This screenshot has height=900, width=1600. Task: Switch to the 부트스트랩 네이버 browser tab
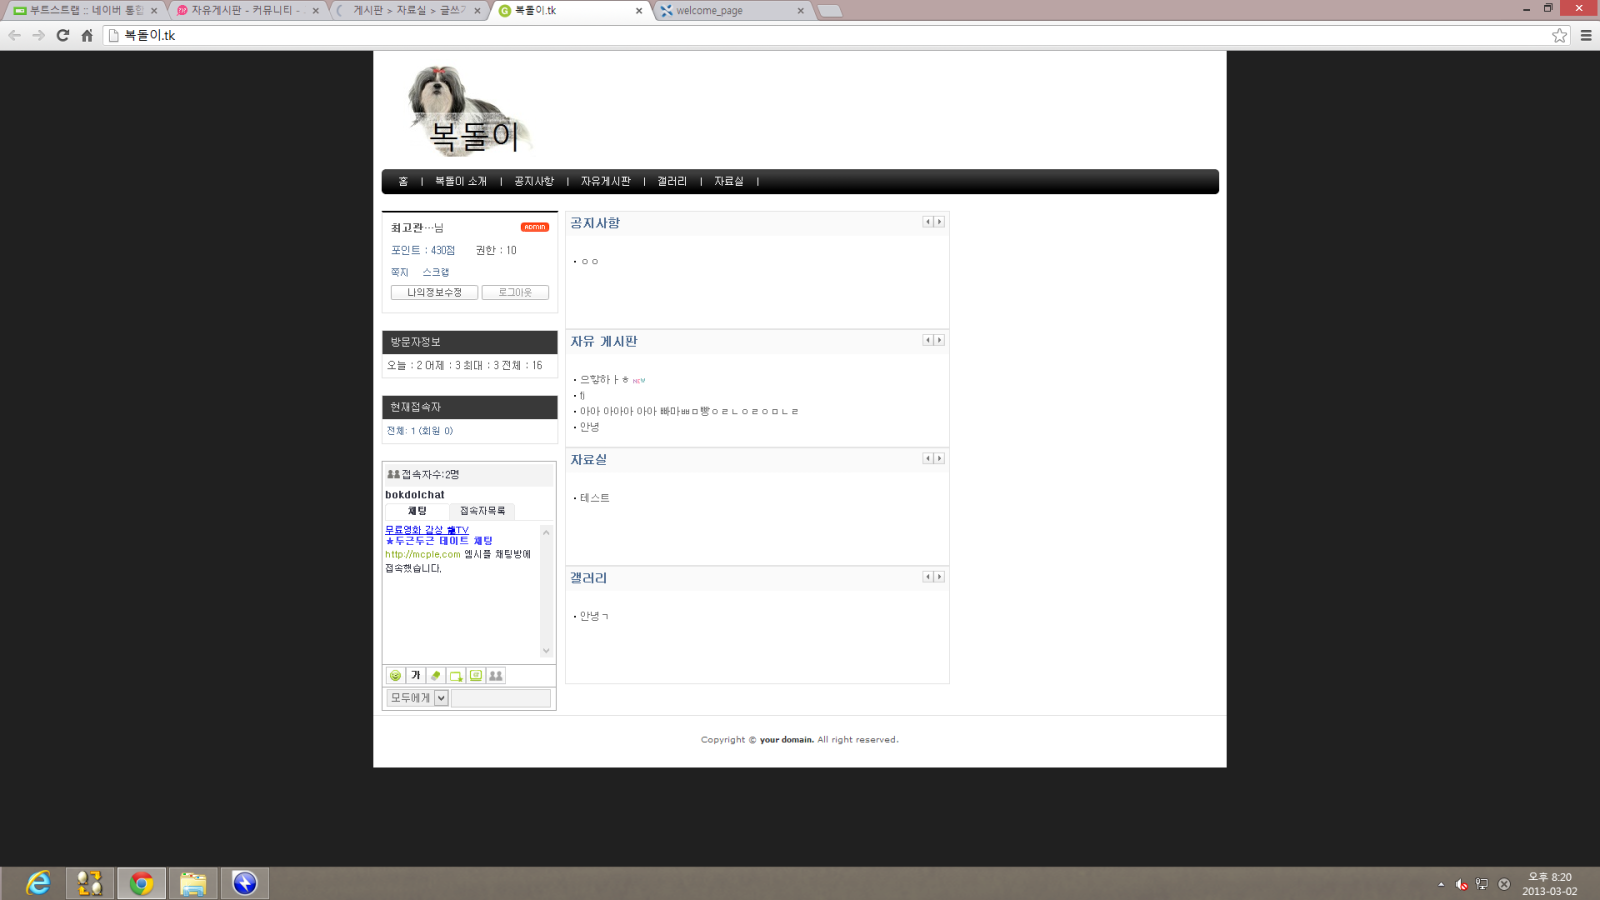[x=85, y=11]
